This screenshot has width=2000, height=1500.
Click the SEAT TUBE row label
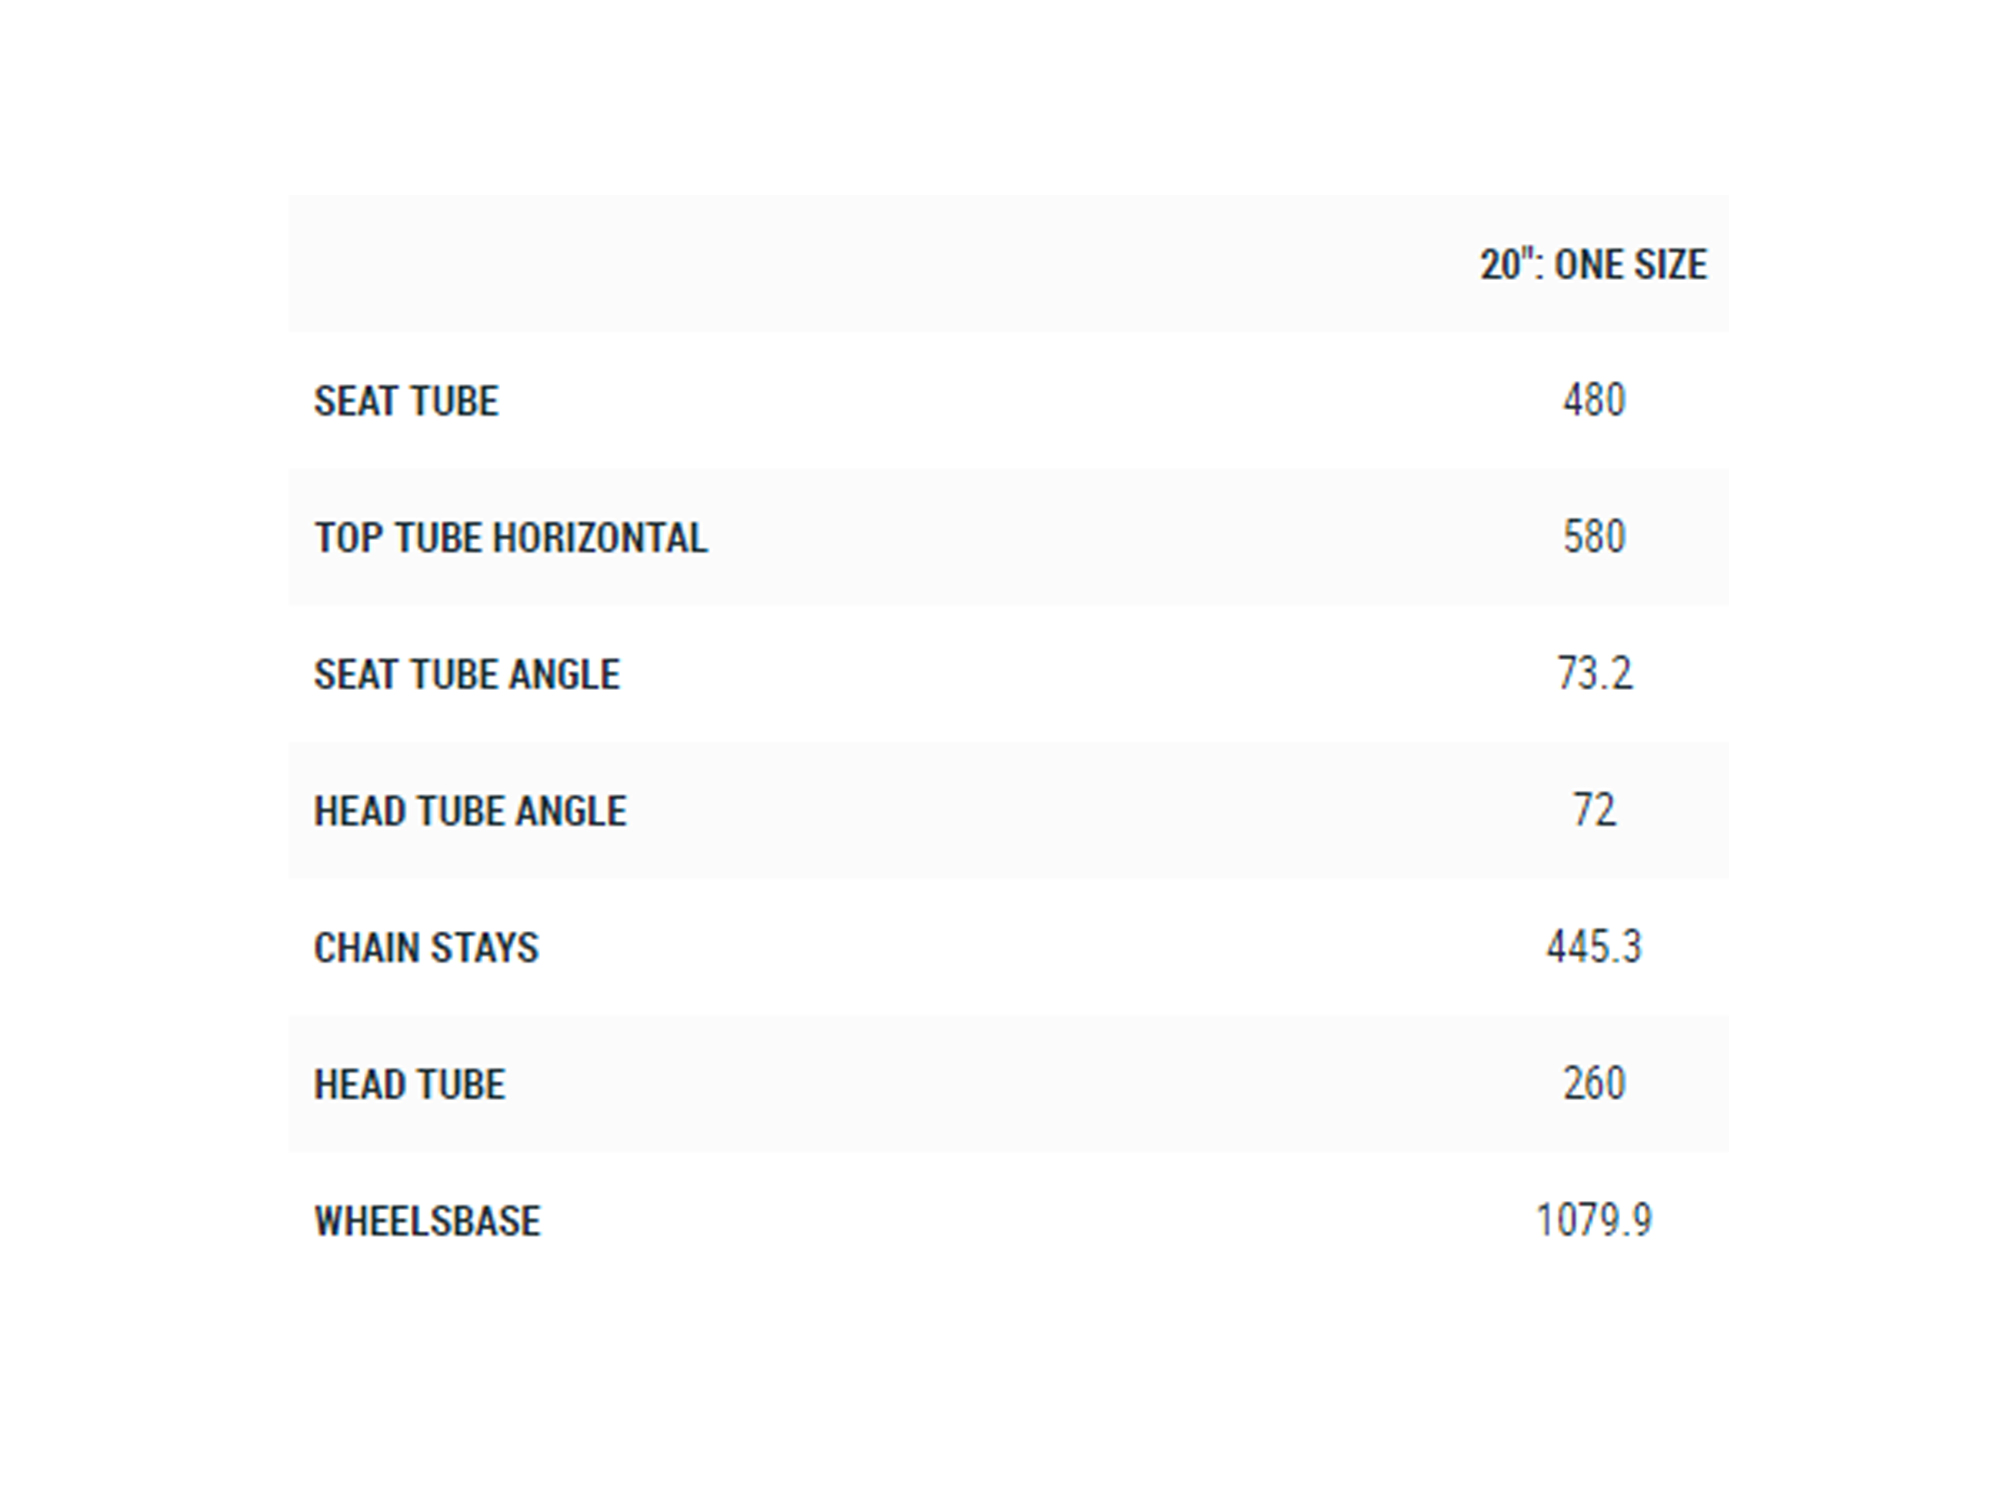[x=406, y=402]
